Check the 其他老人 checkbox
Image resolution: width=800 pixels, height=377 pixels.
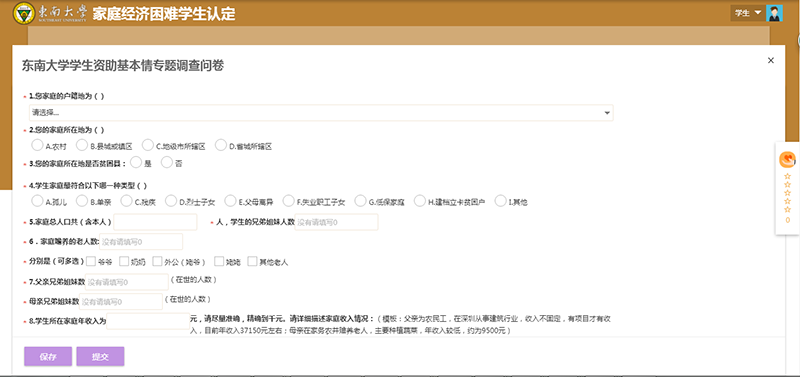(252, 261)
